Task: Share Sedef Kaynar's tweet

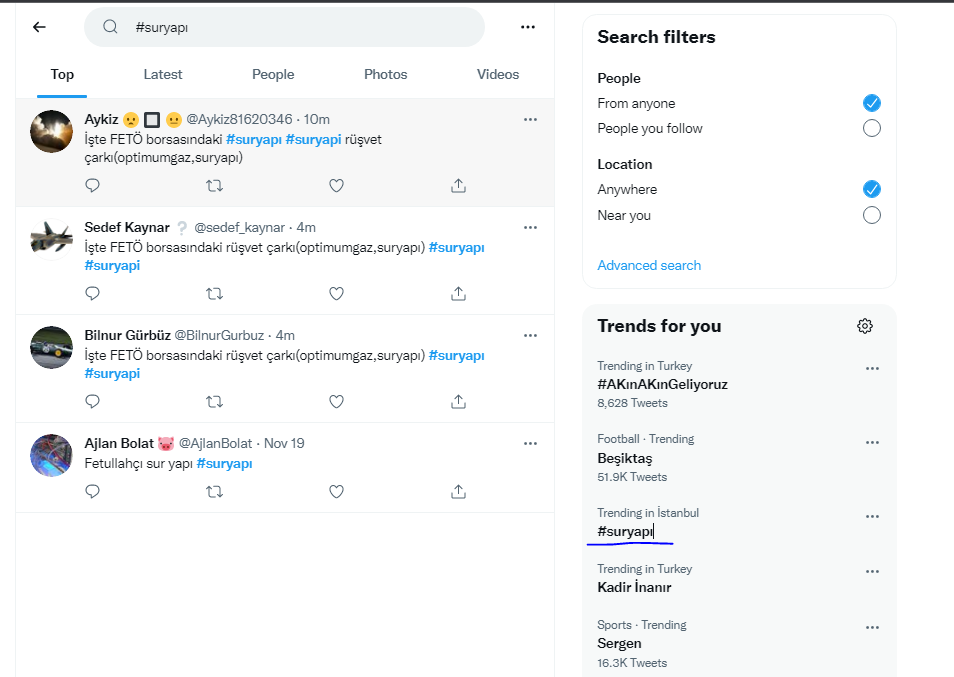Action: coord(459,294)
